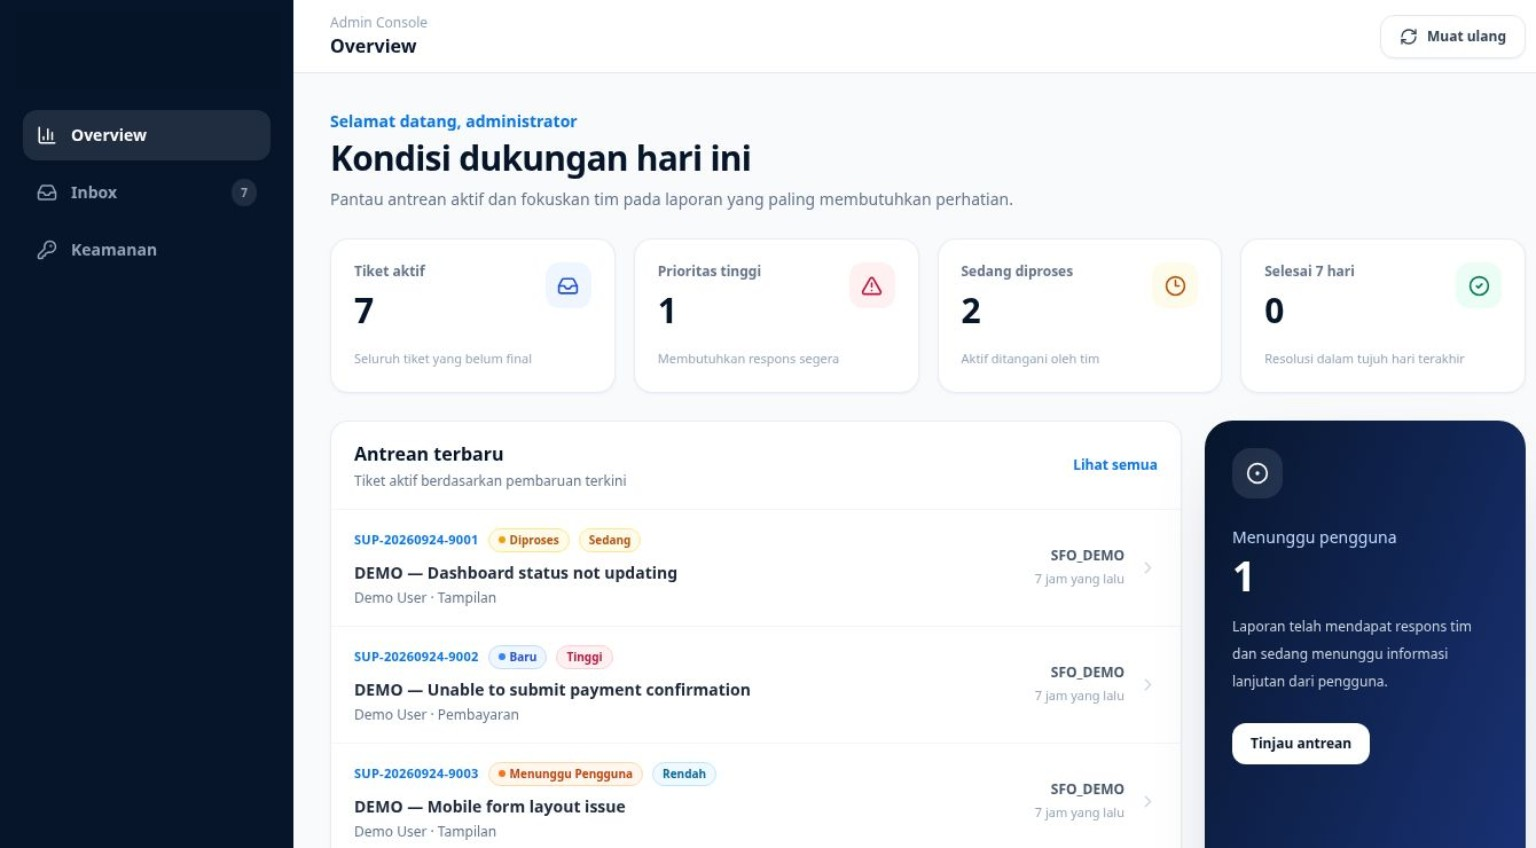1536x848 pixels.
Task: Click the Antrean terbaru heading
Action: pos(429,454)
